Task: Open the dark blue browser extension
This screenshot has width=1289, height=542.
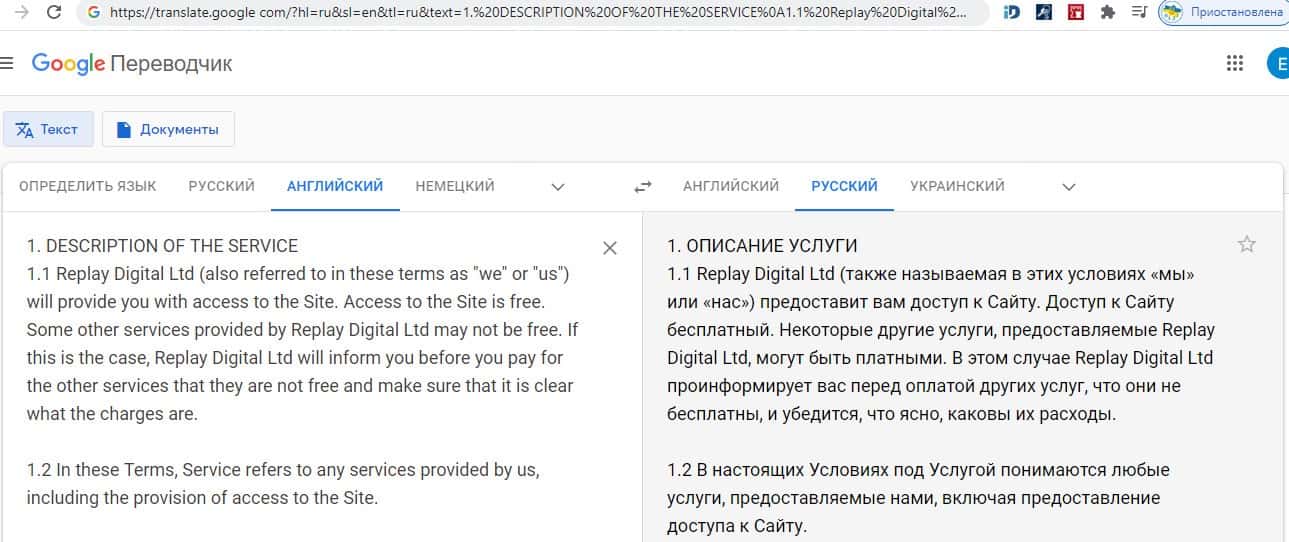Action: (1043, 14)
